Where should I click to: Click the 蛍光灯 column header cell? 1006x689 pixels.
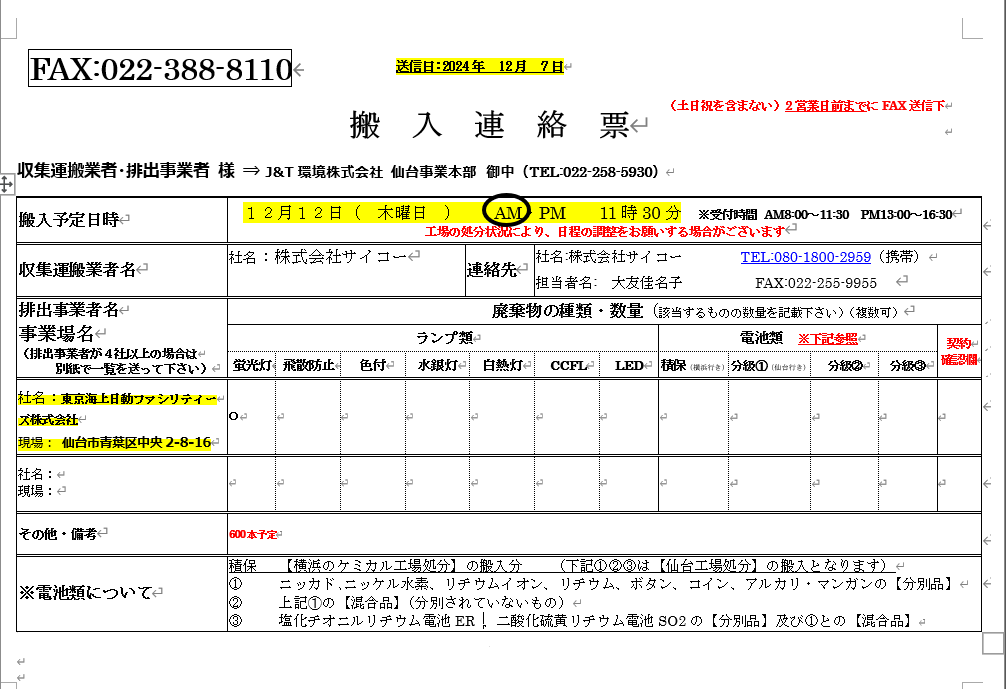point(251,366)
